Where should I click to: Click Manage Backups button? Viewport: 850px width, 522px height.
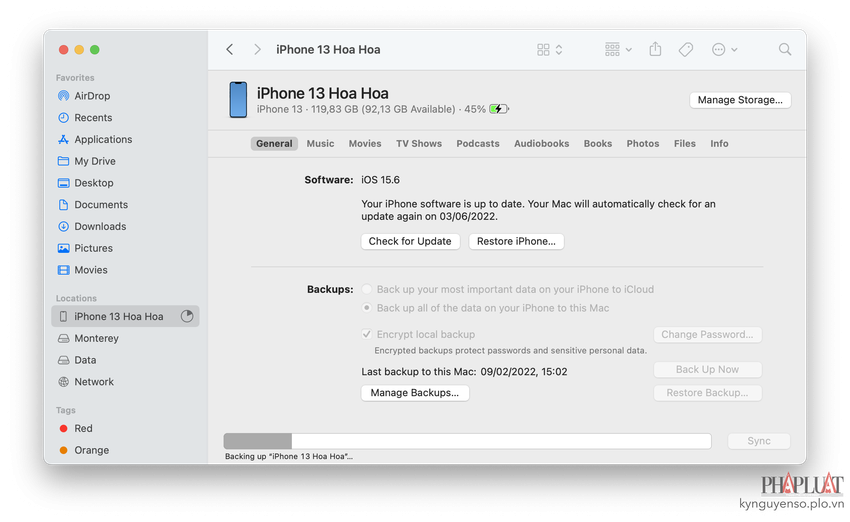(x=415, y=392)
